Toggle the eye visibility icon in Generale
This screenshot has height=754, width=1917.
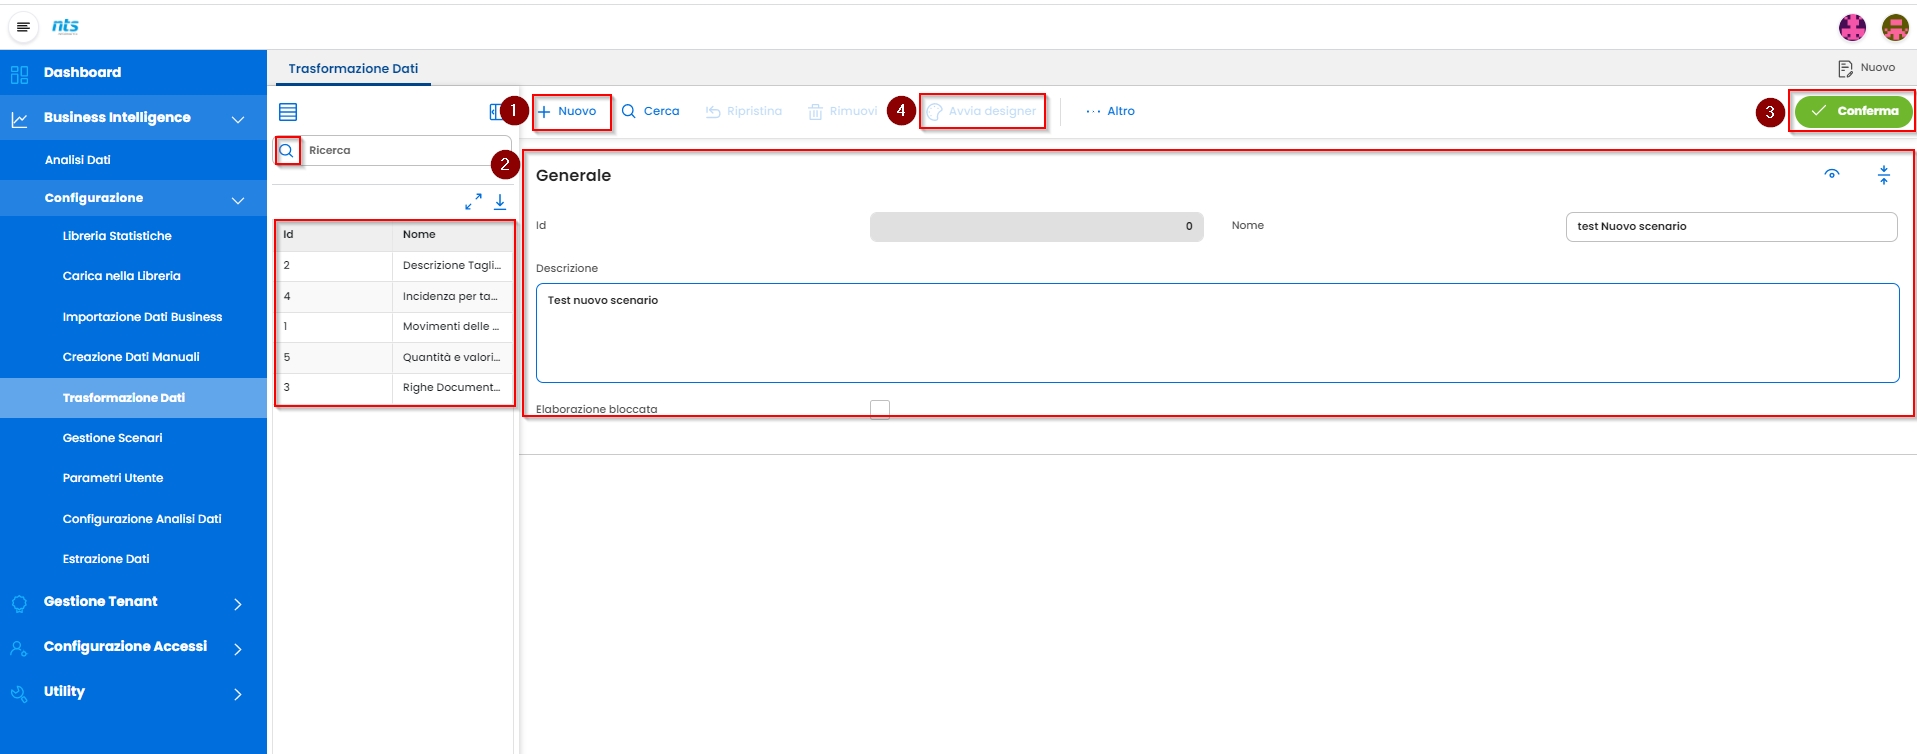pos(1832,174)
